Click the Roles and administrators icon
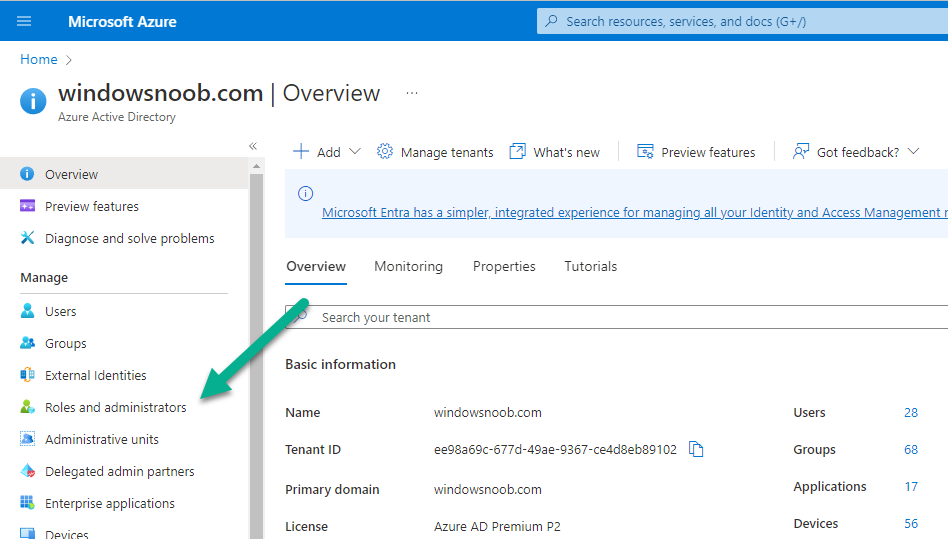Screen dimensions: 948x539 [27, 407]
